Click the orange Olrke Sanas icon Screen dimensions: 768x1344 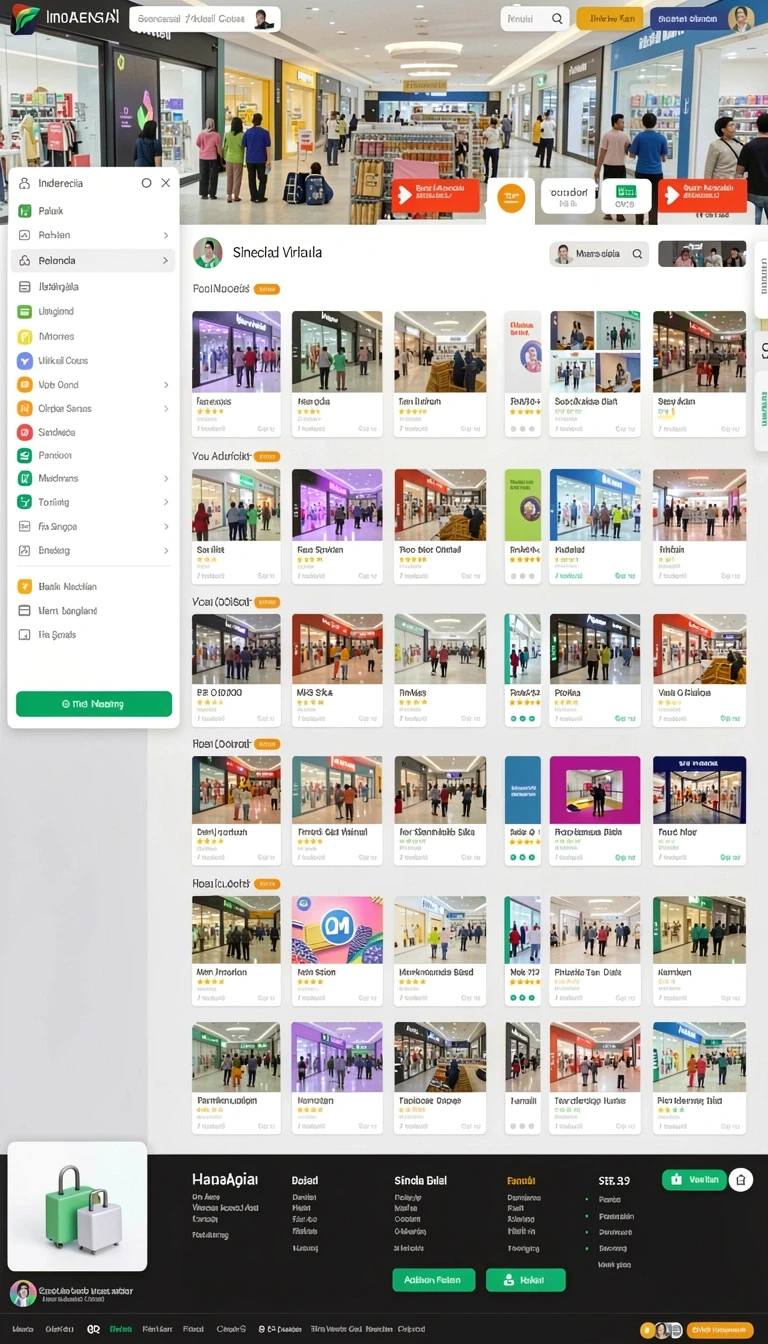click(25, 408)
